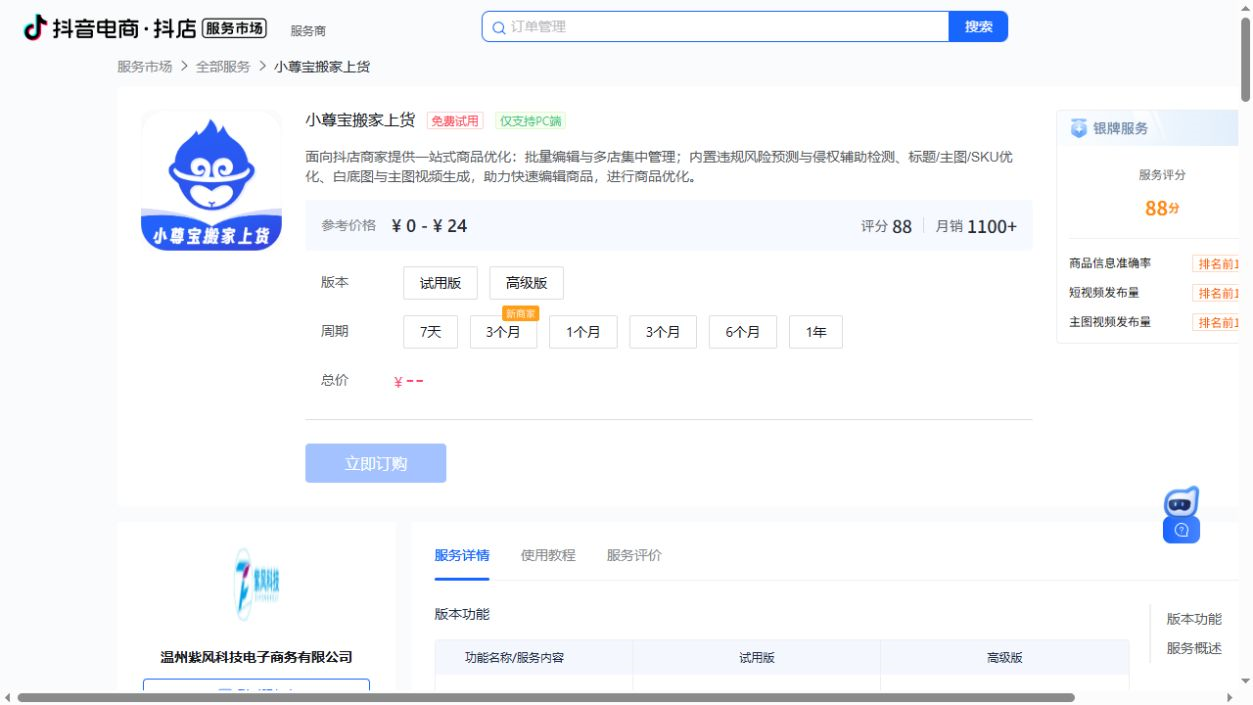Choose the 7天 period option
Viewport: 1253px width, 705px height.
430,332
